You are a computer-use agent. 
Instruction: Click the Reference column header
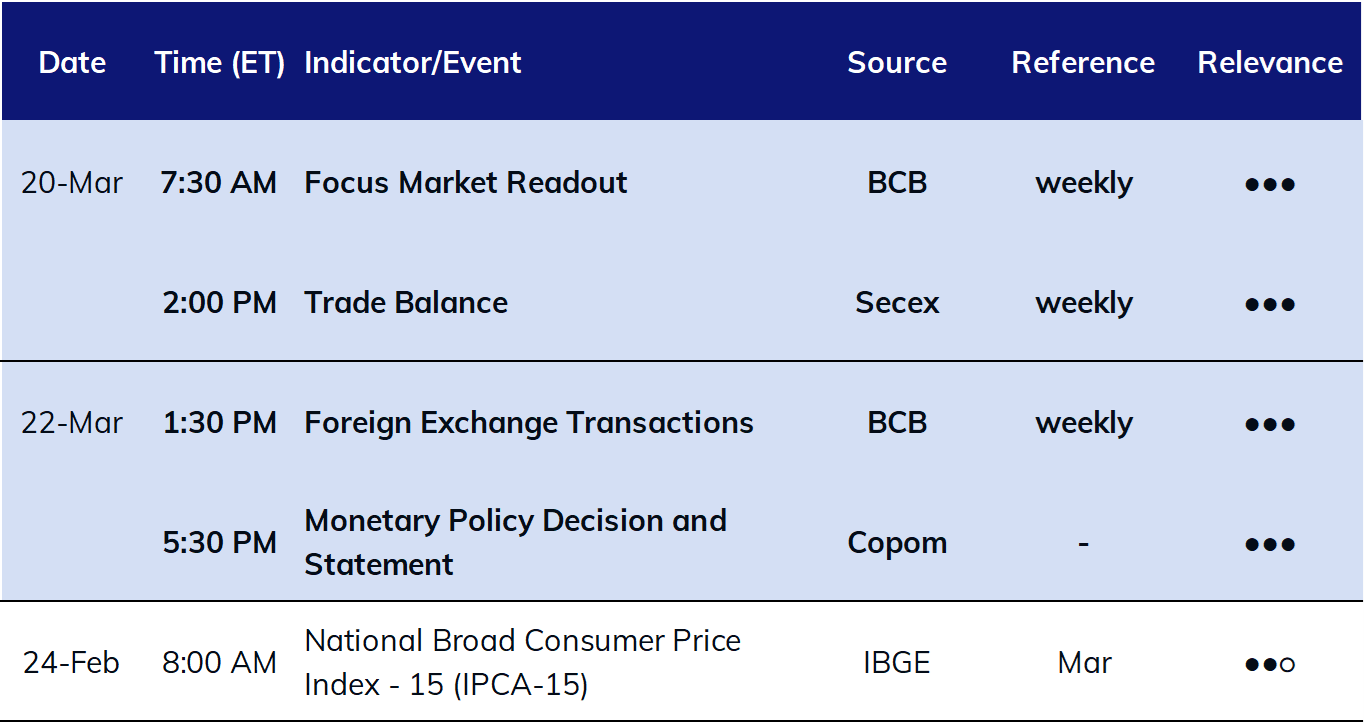point(1083,62)
